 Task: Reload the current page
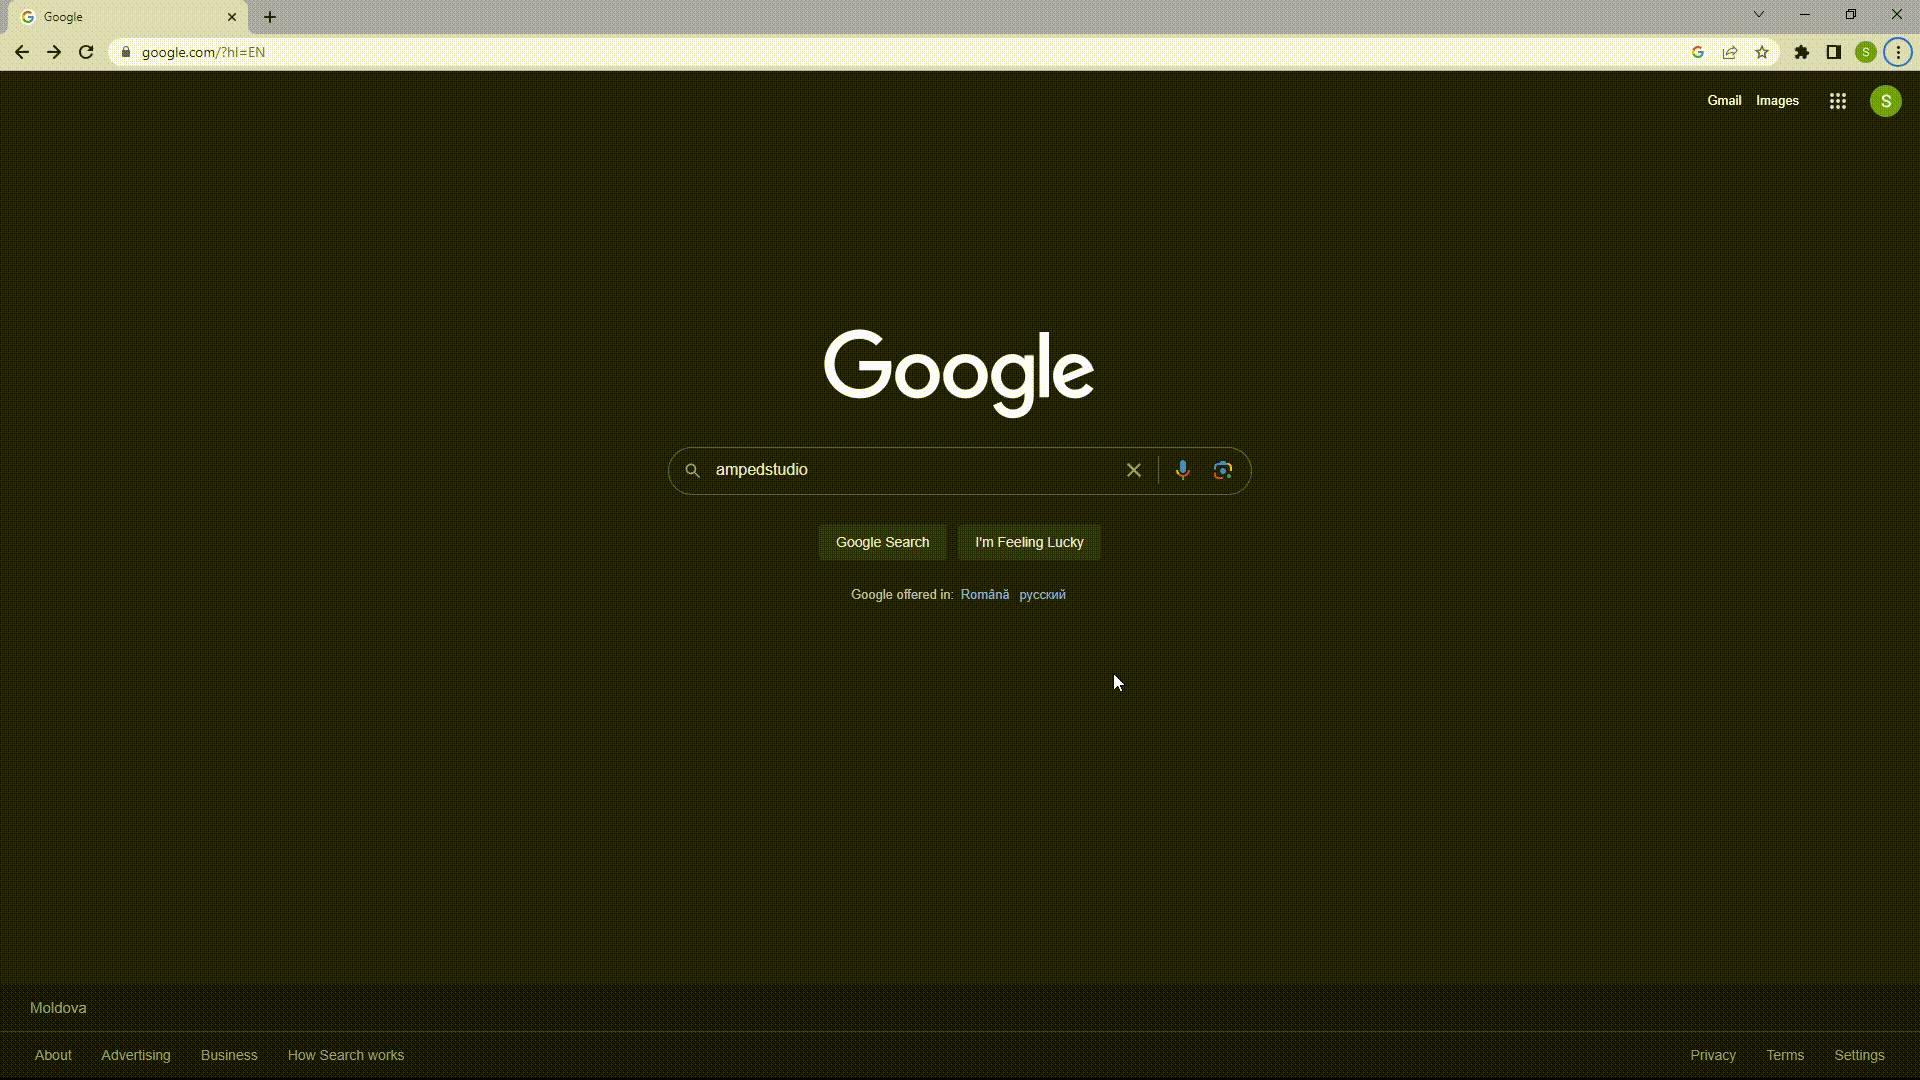tap(86, 52)
